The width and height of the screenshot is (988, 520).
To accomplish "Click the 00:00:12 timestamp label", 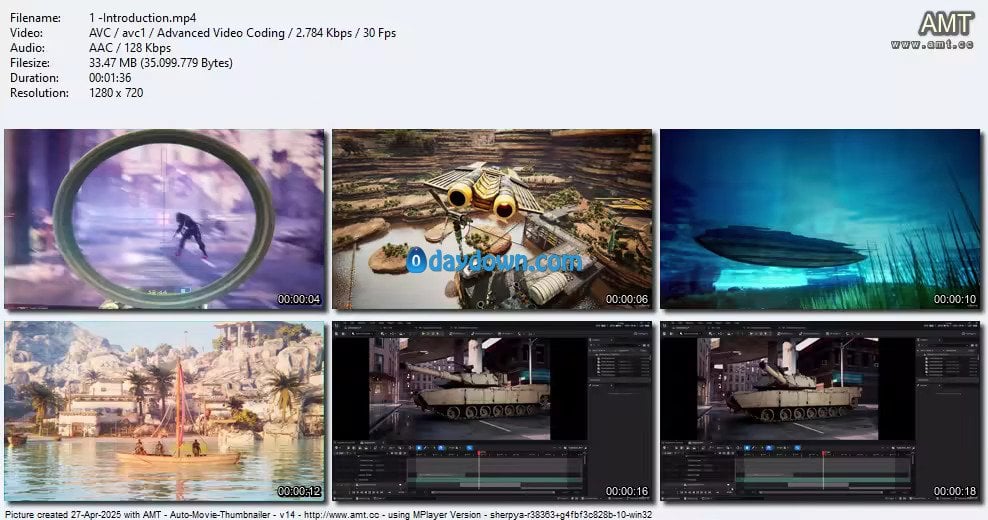I will (x=299, y=491).
